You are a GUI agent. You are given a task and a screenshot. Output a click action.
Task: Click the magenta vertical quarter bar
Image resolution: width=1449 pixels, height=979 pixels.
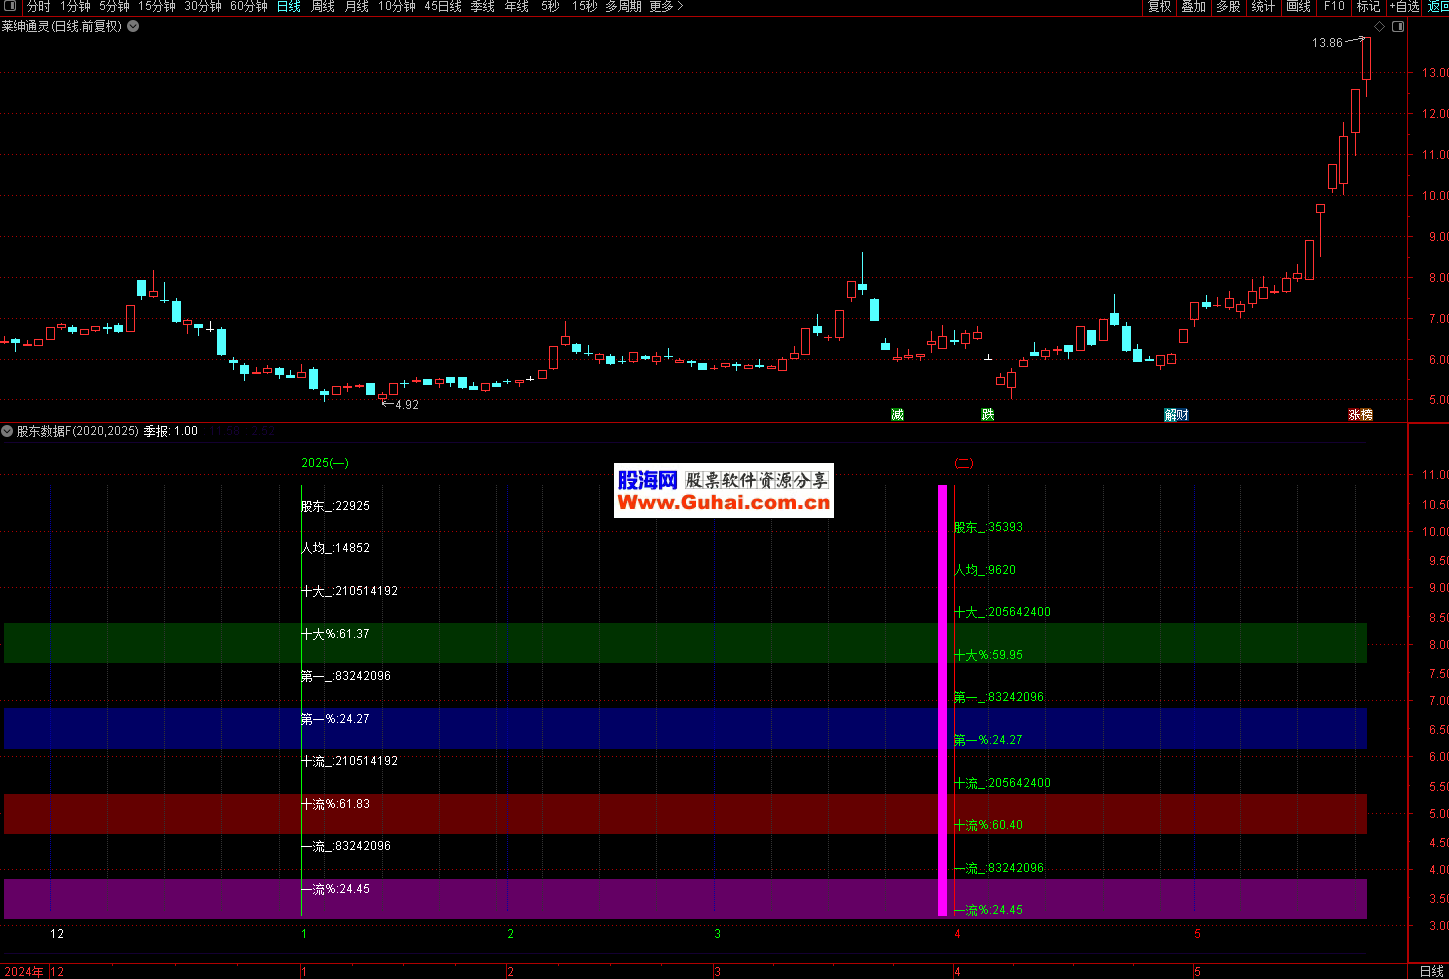point(942,700)
